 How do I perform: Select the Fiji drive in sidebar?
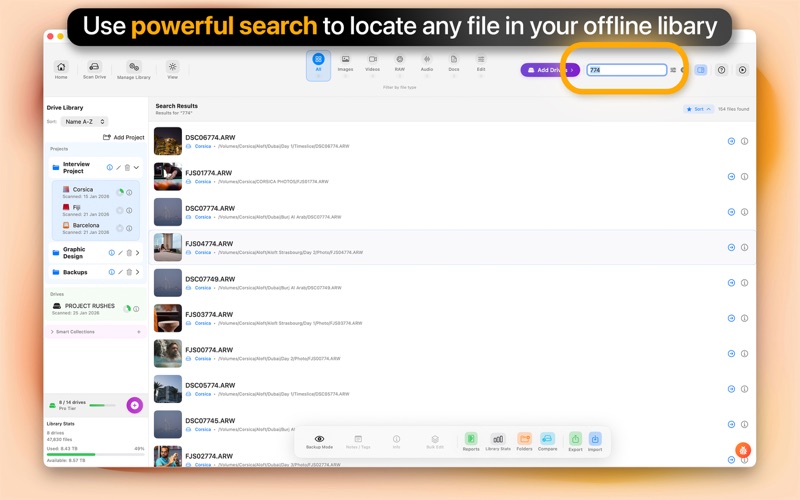tap(85, 210)
